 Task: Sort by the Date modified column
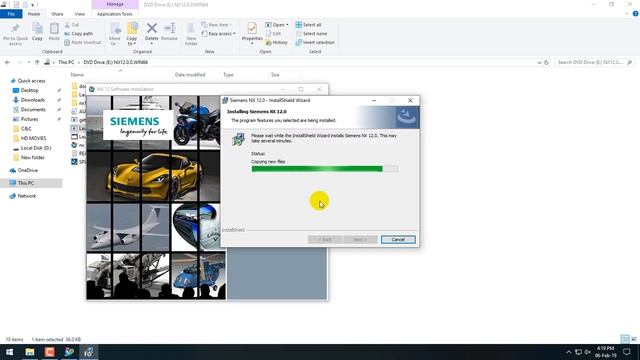click(x=190, y=75)
